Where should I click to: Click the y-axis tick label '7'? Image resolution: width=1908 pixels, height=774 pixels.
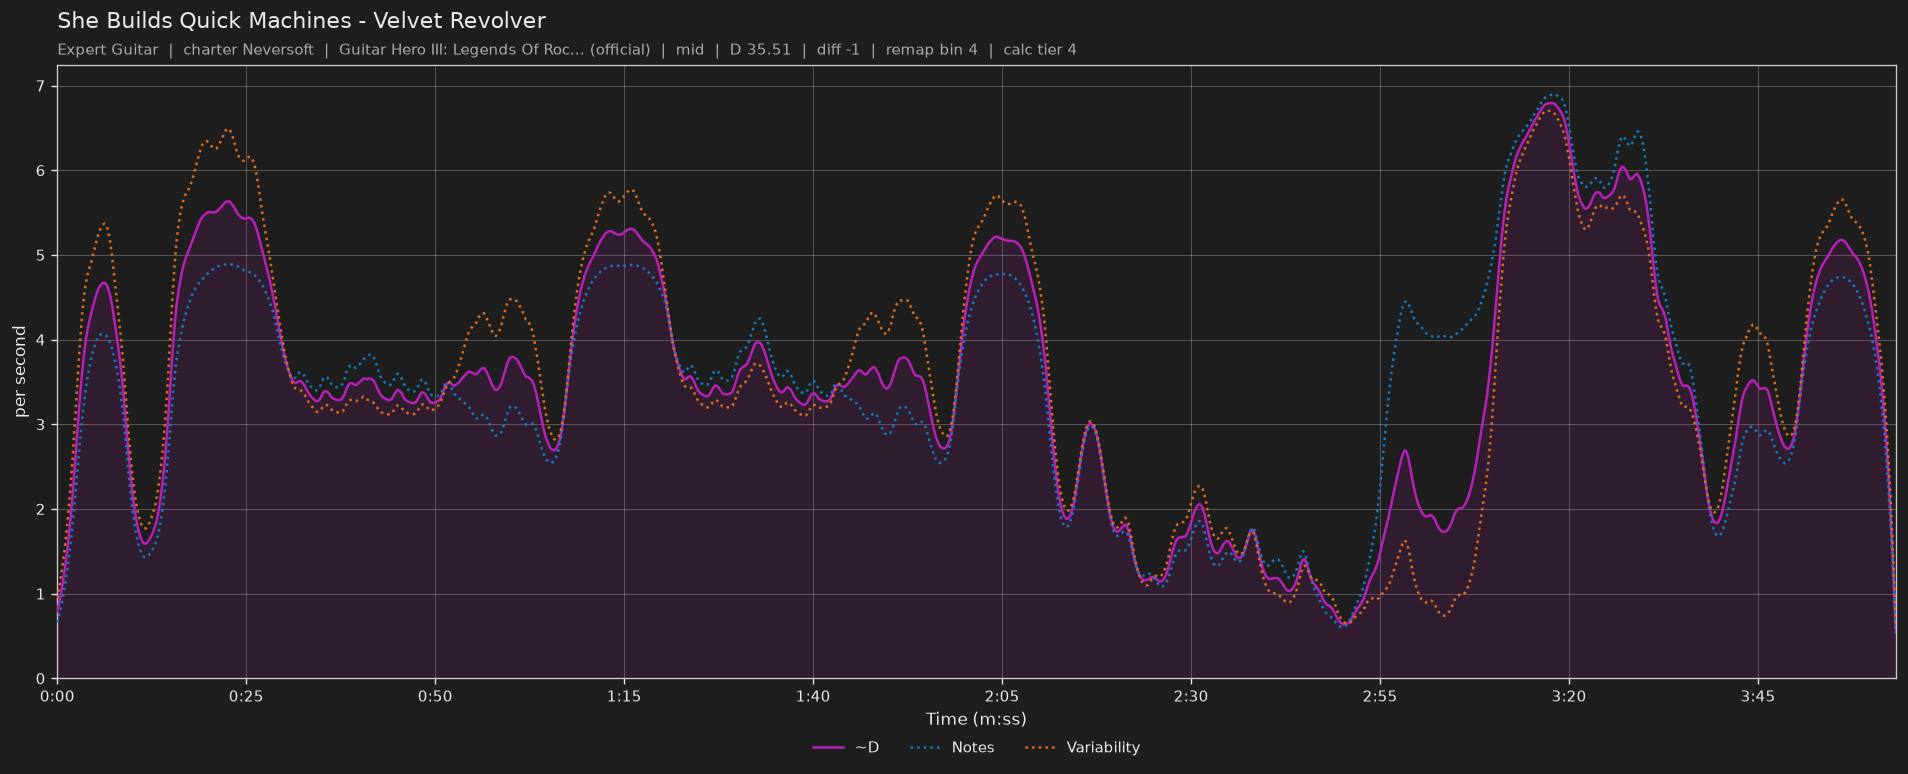click(41, 87)
